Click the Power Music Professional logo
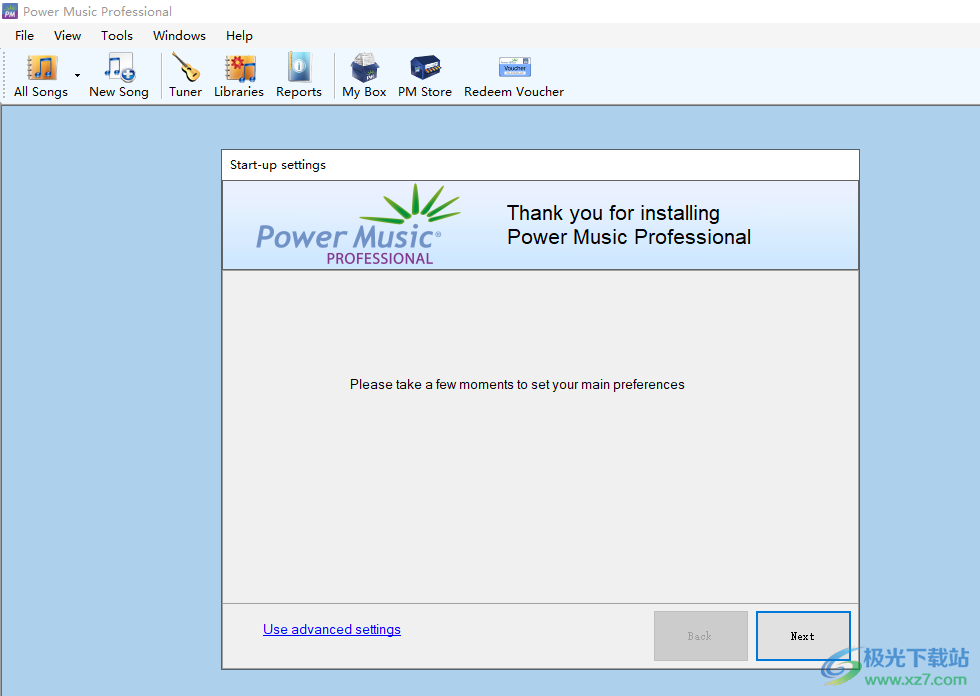980x696 pixels. 358,226
